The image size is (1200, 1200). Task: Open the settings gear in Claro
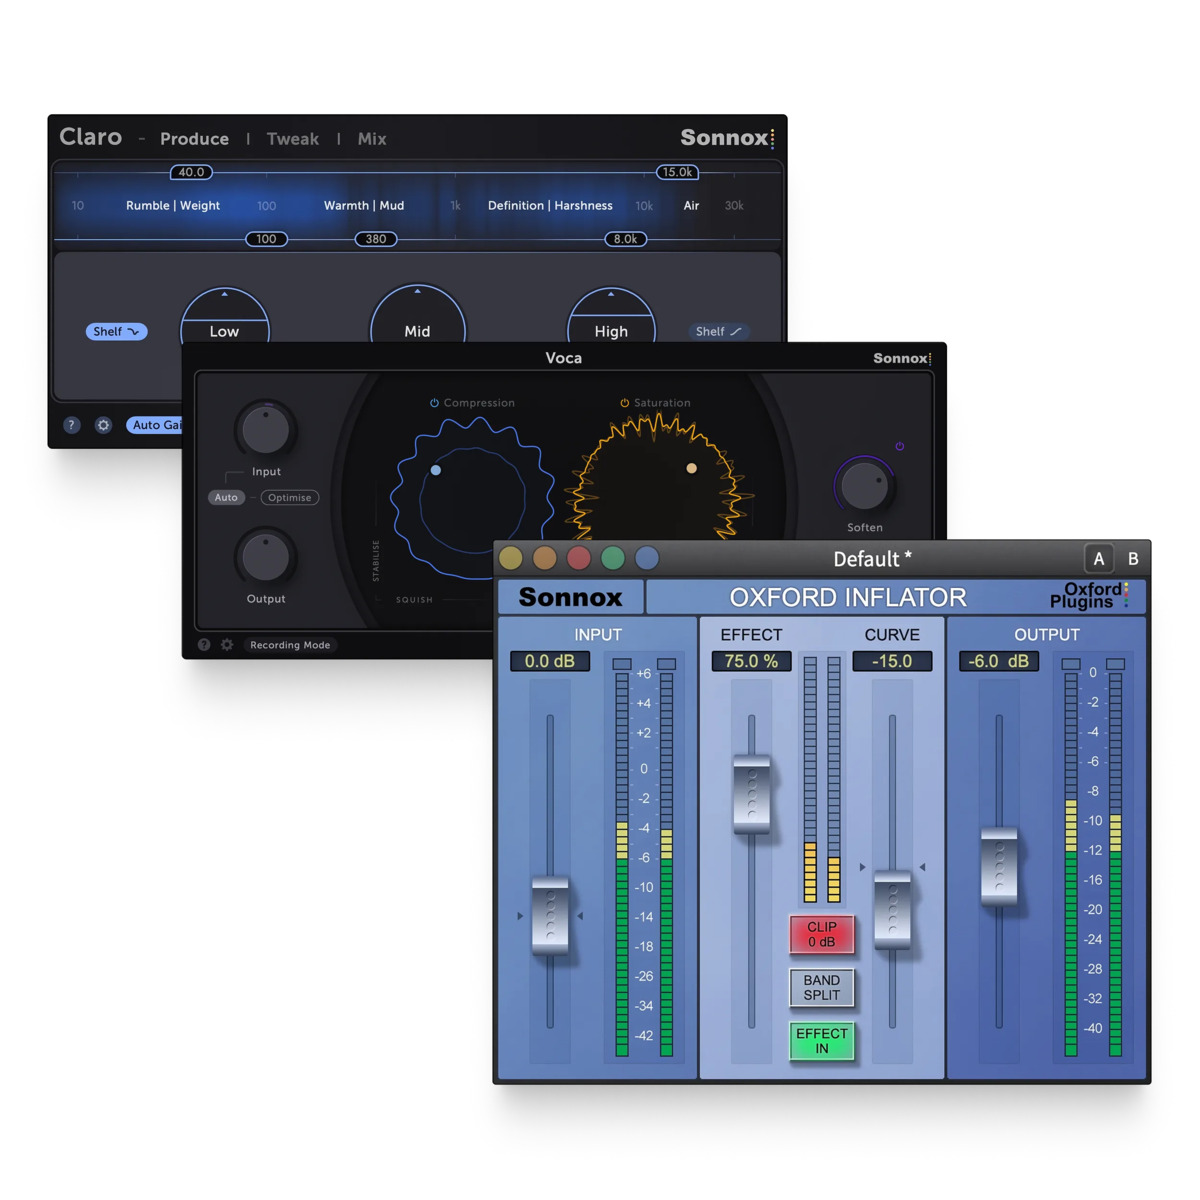pos(103,425)
